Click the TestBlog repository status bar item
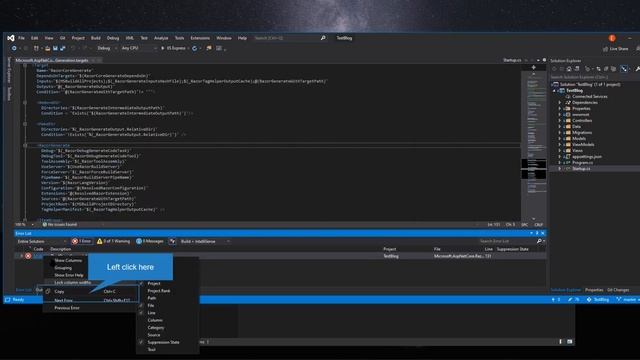 click(x=598, y=300)
